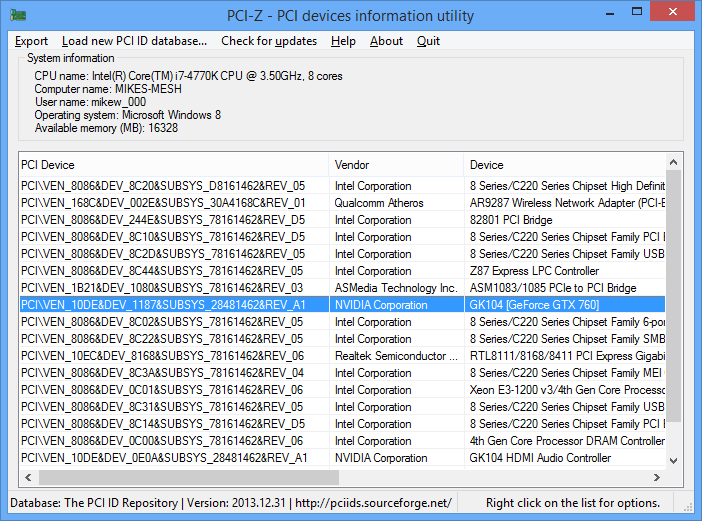Select 4th Gen Core Processor DRAM Controller row

pos(342,441)
